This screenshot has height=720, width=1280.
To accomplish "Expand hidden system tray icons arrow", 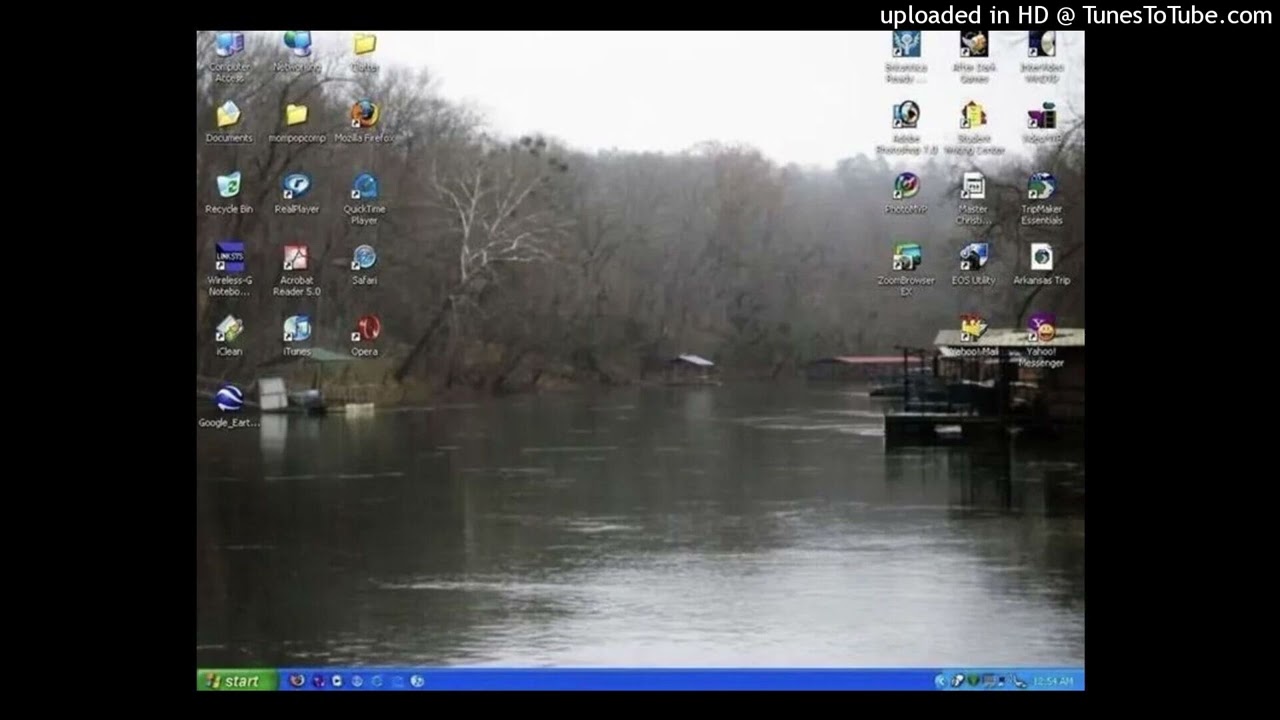I will coord(940,681).
